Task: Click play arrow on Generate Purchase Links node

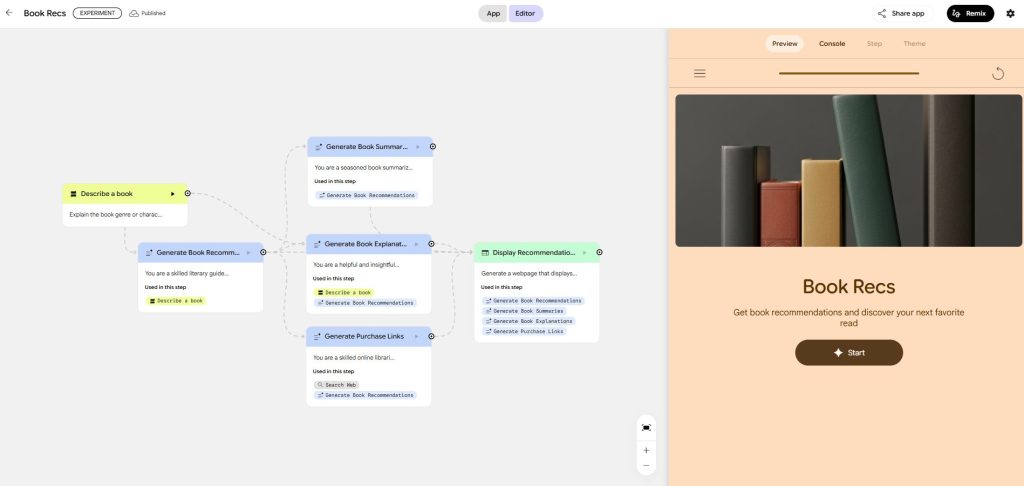Action: [x=415, y=336]
